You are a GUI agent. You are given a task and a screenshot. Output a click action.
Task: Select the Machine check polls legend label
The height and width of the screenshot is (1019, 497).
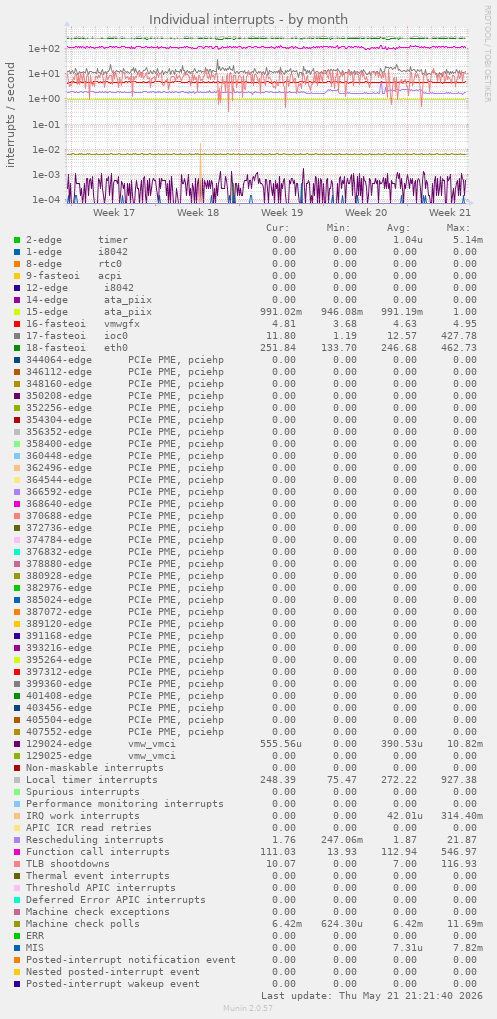click(x=83, y=923)
